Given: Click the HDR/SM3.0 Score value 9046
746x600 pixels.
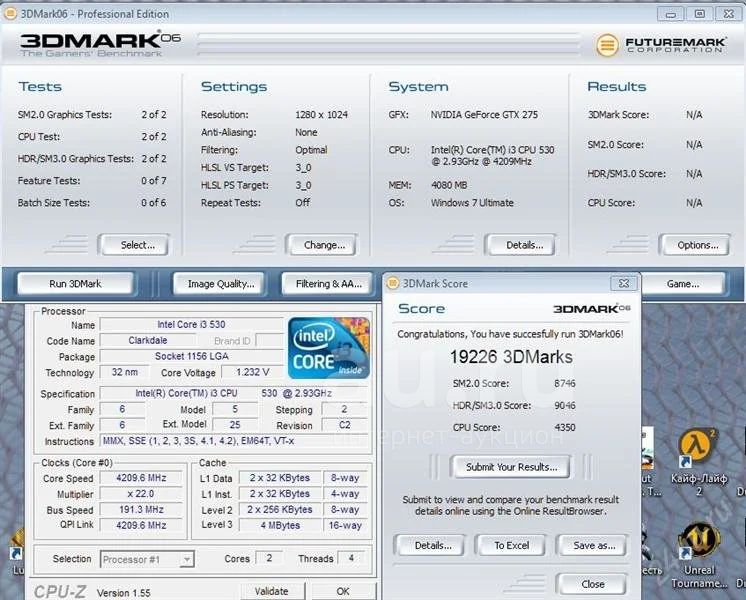Looking at the screenshot, I should pyautogui.click(x=565, y=406).
